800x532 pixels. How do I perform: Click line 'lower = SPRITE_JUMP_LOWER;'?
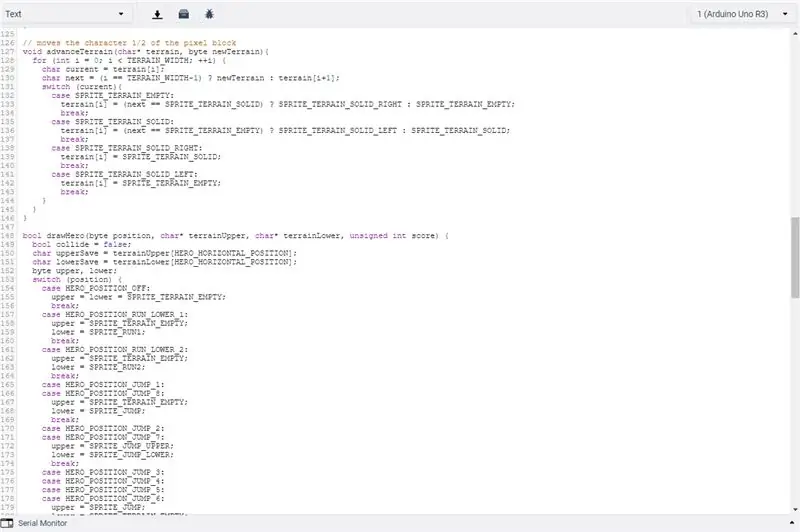coord(112,454)
